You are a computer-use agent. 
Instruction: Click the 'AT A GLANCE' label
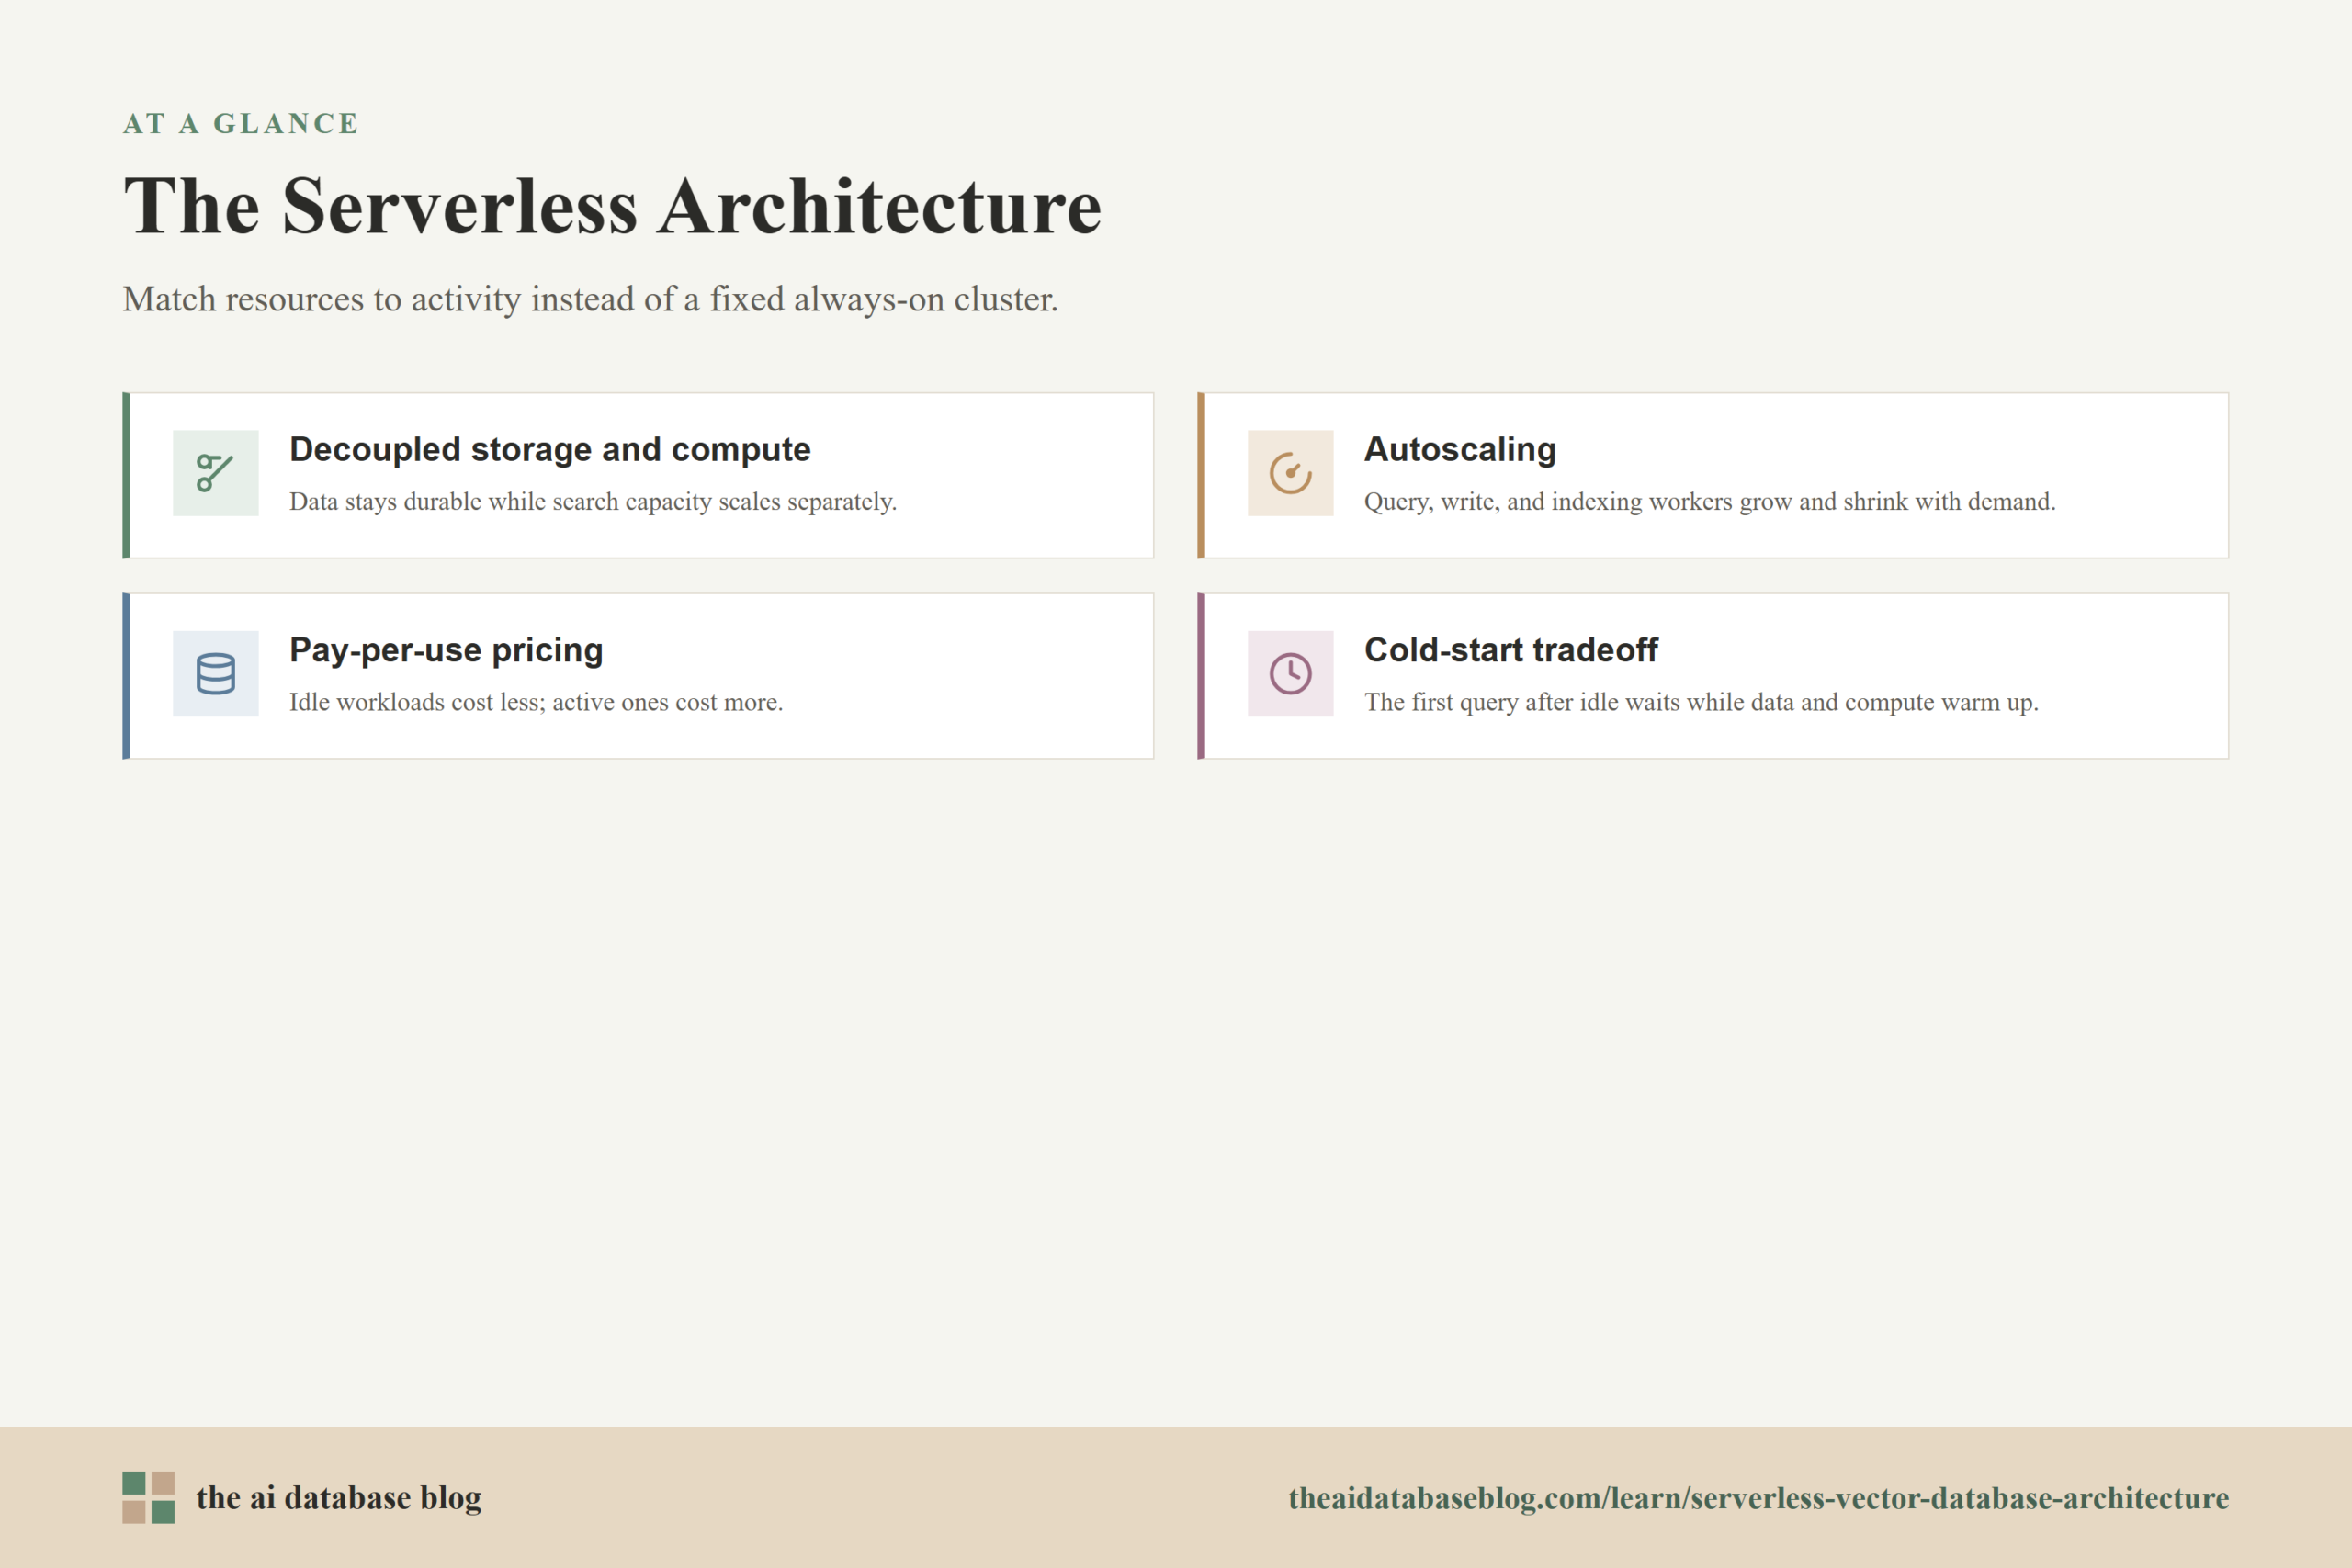240,123
